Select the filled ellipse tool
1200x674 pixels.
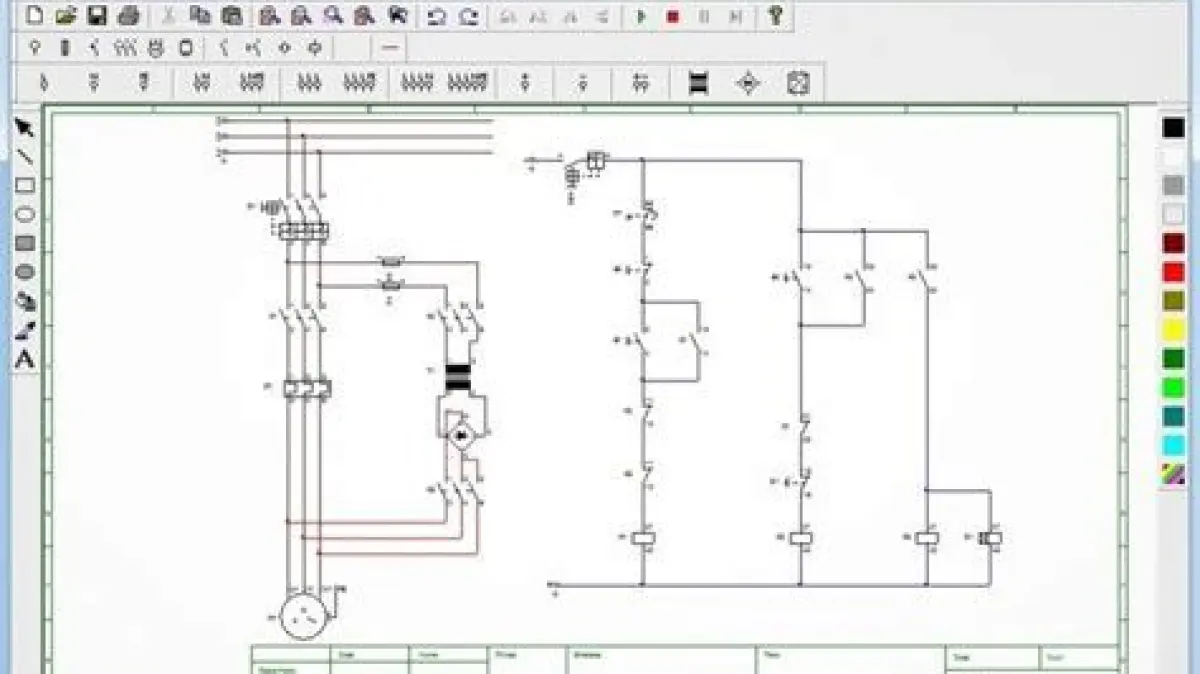tap(25, 272)
